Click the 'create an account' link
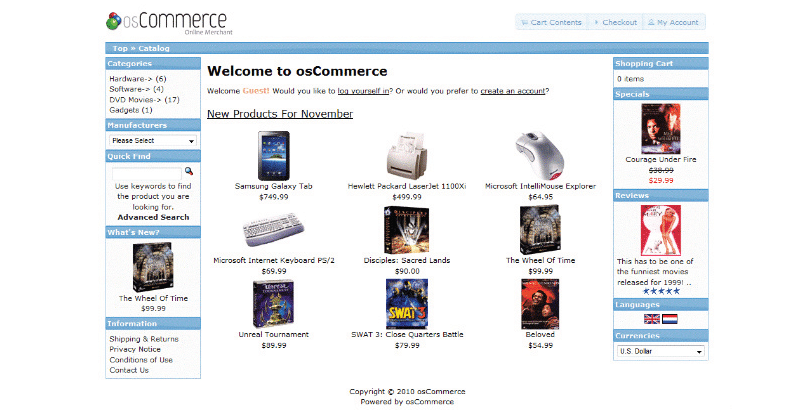This screenshot has height=410, width=800. tap(513, 91)
